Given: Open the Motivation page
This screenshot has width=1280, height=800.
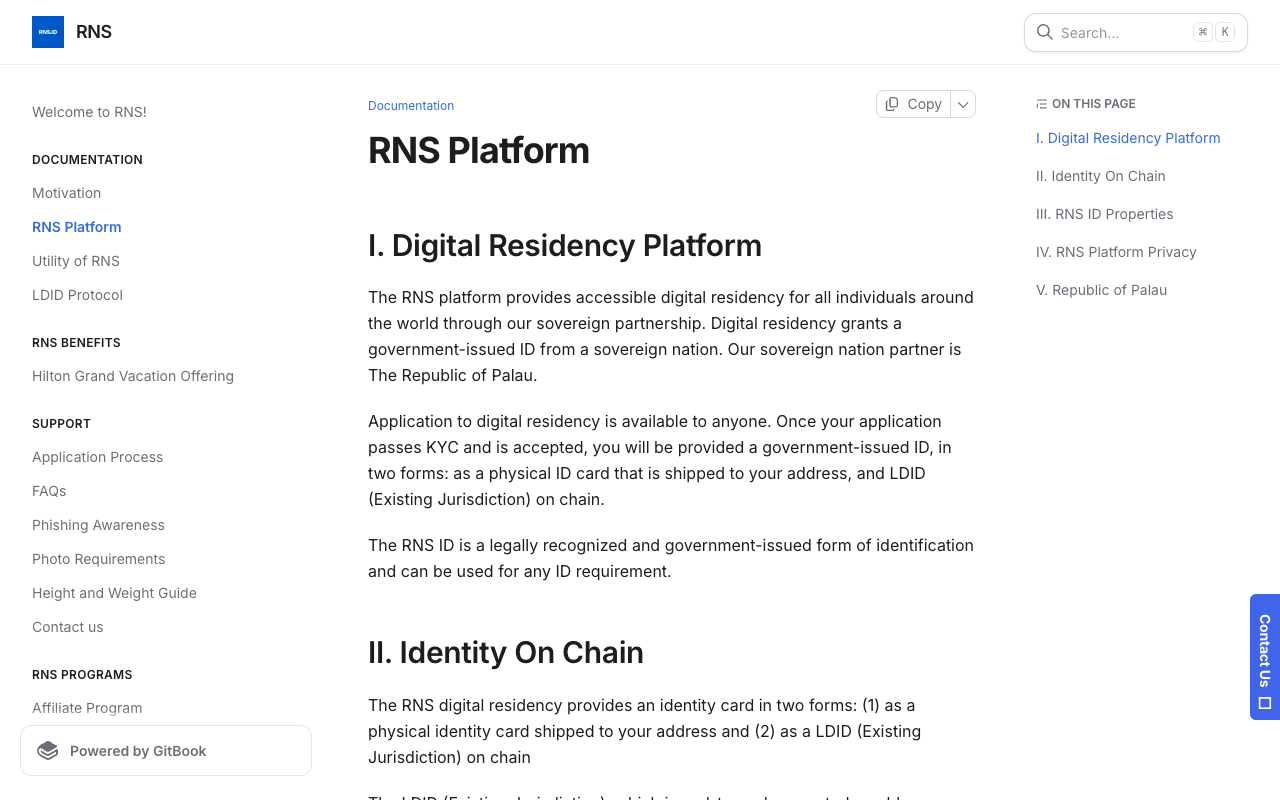Looking at the screenshot, I should click(x=66, y=193).
